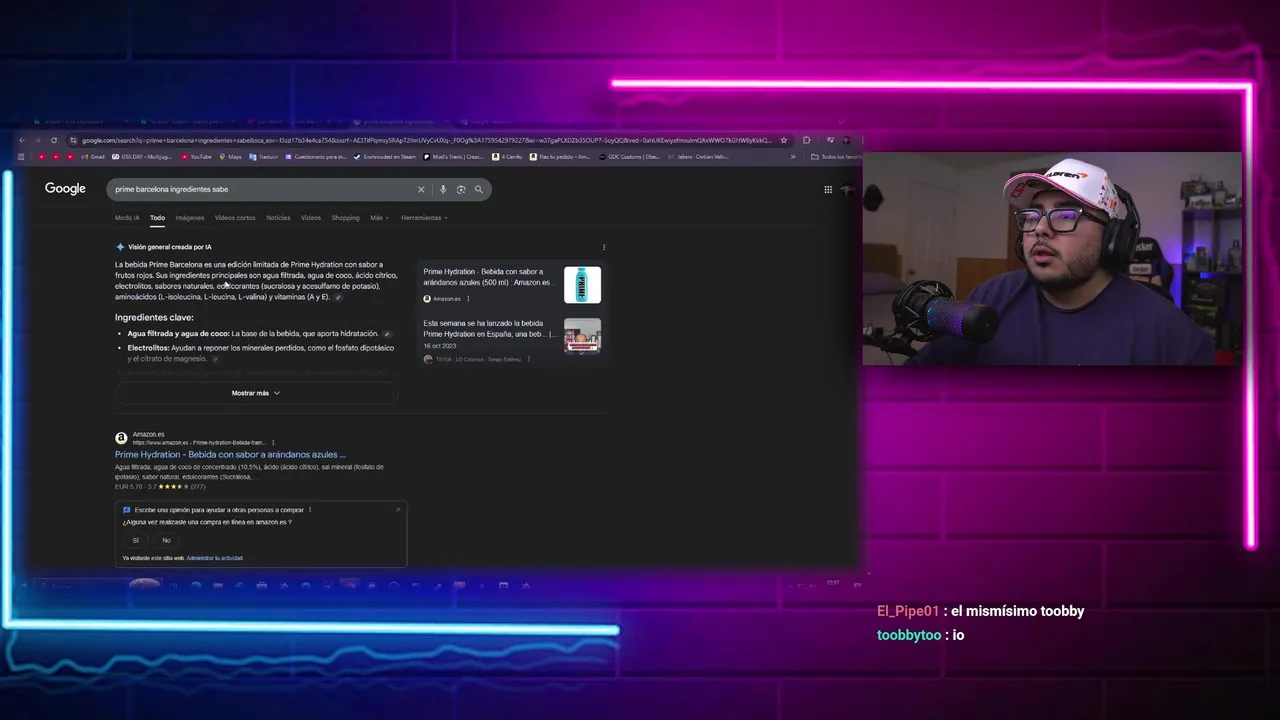This screenshot has height=720, width=1280.
Task: Click the magnifier search icon in the search box
Action: click(x=479, y=189)
